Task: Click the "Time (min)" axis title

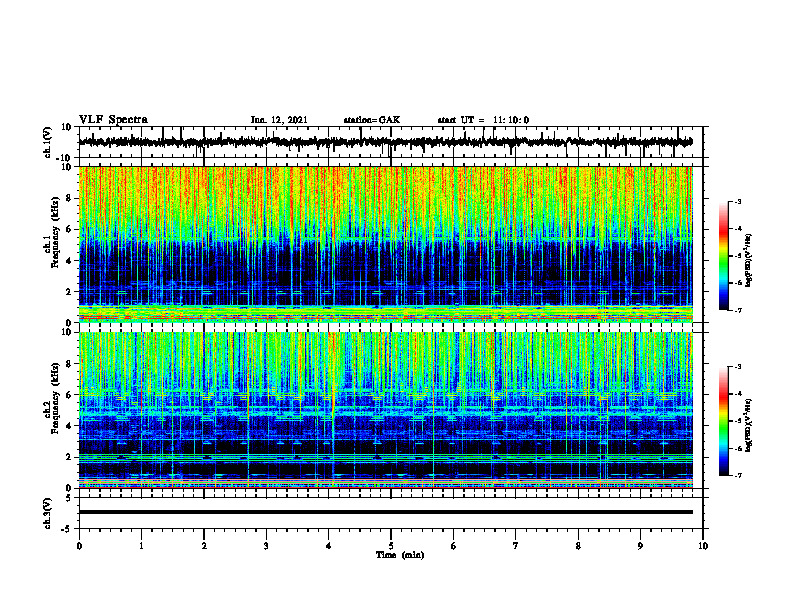Action: click(400, 555)
